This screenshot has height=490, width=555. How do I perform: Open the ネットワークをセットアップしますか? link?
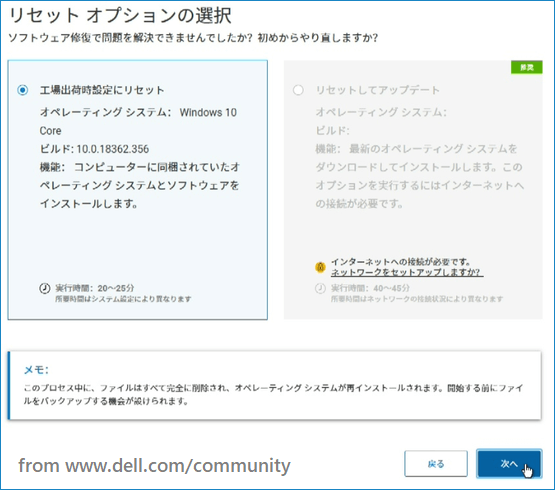(406, 272)
